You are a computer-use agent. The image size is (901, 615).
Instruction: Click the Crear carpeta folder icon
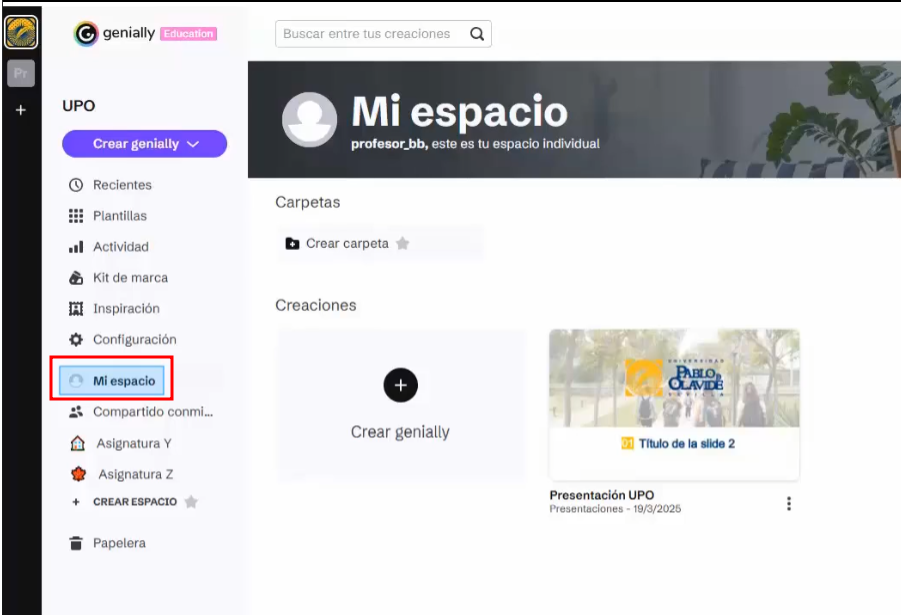click(x=292, y=243)
